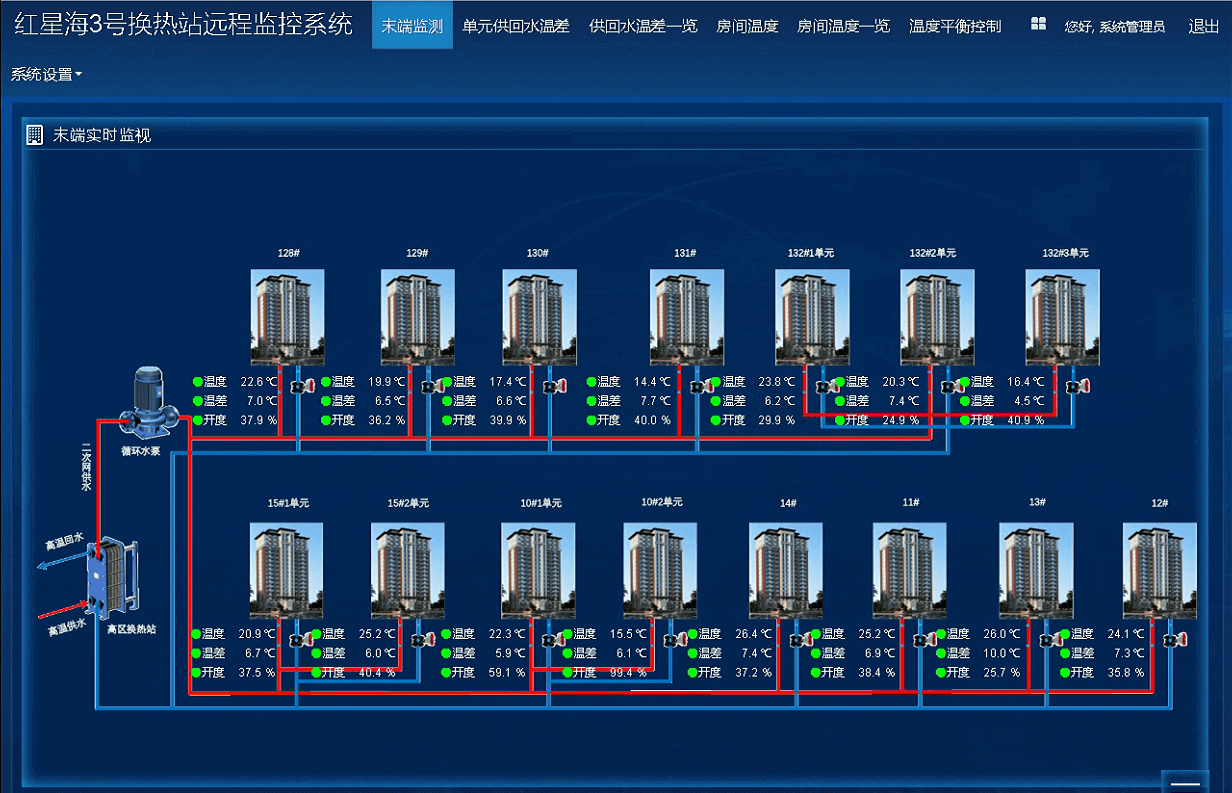The width and height of the screenshot is (1232, 793).
Task: Click the 红星海3号换热站远程监控系统 title
Action: coord(183,25)
